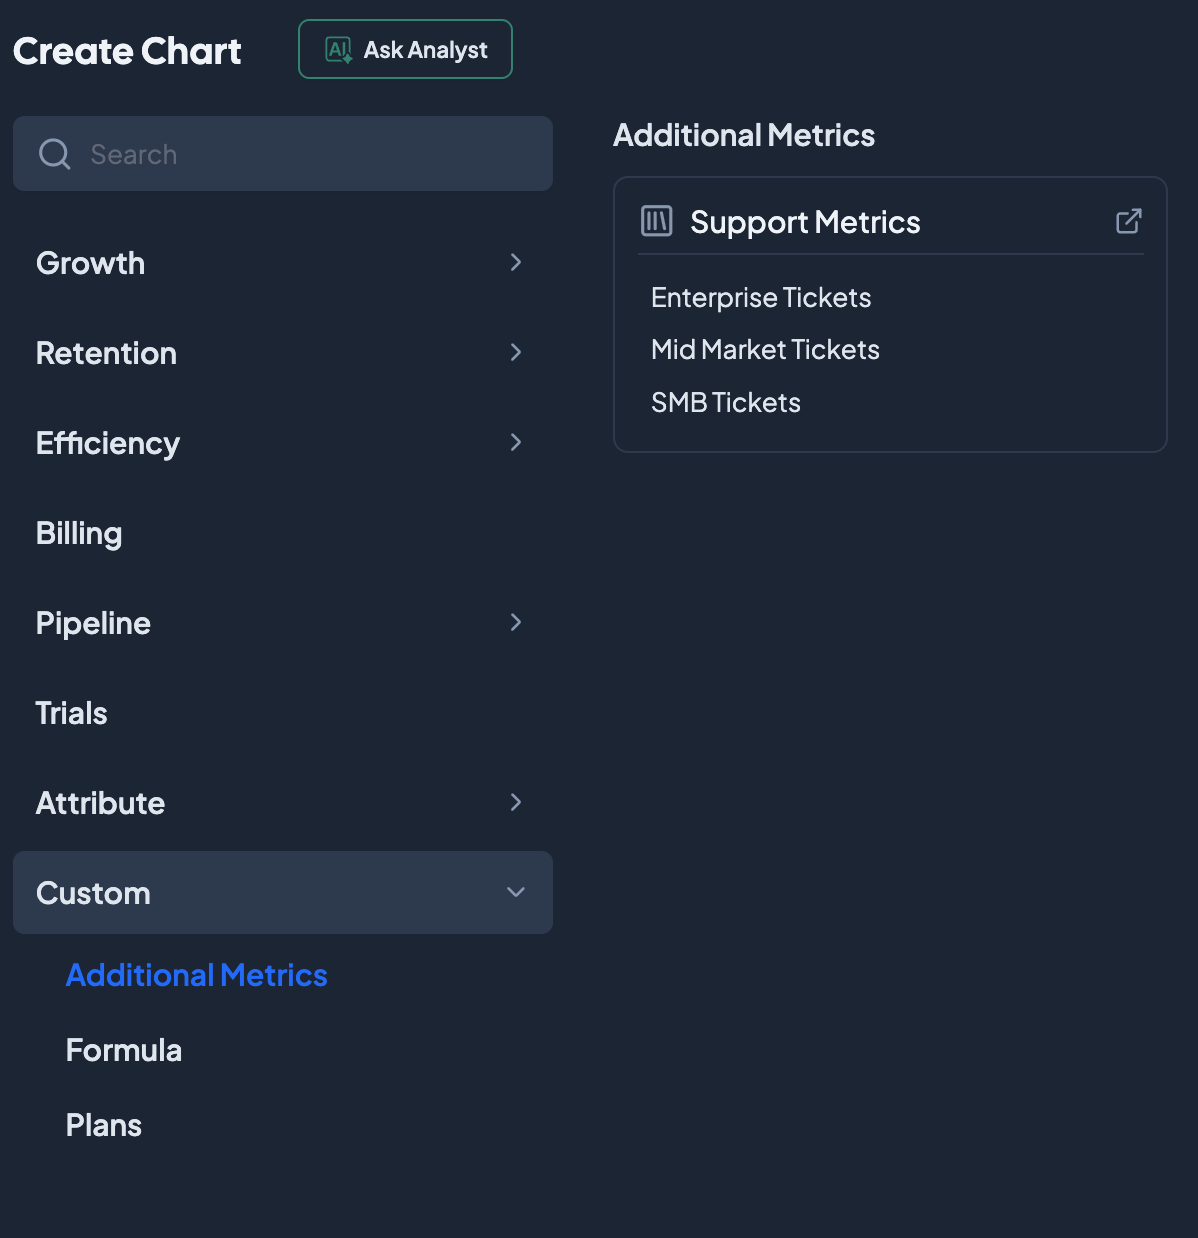Expand the Growth category chevron
This screenshot has height=1238, width=1198.
[x=516, y=262]
